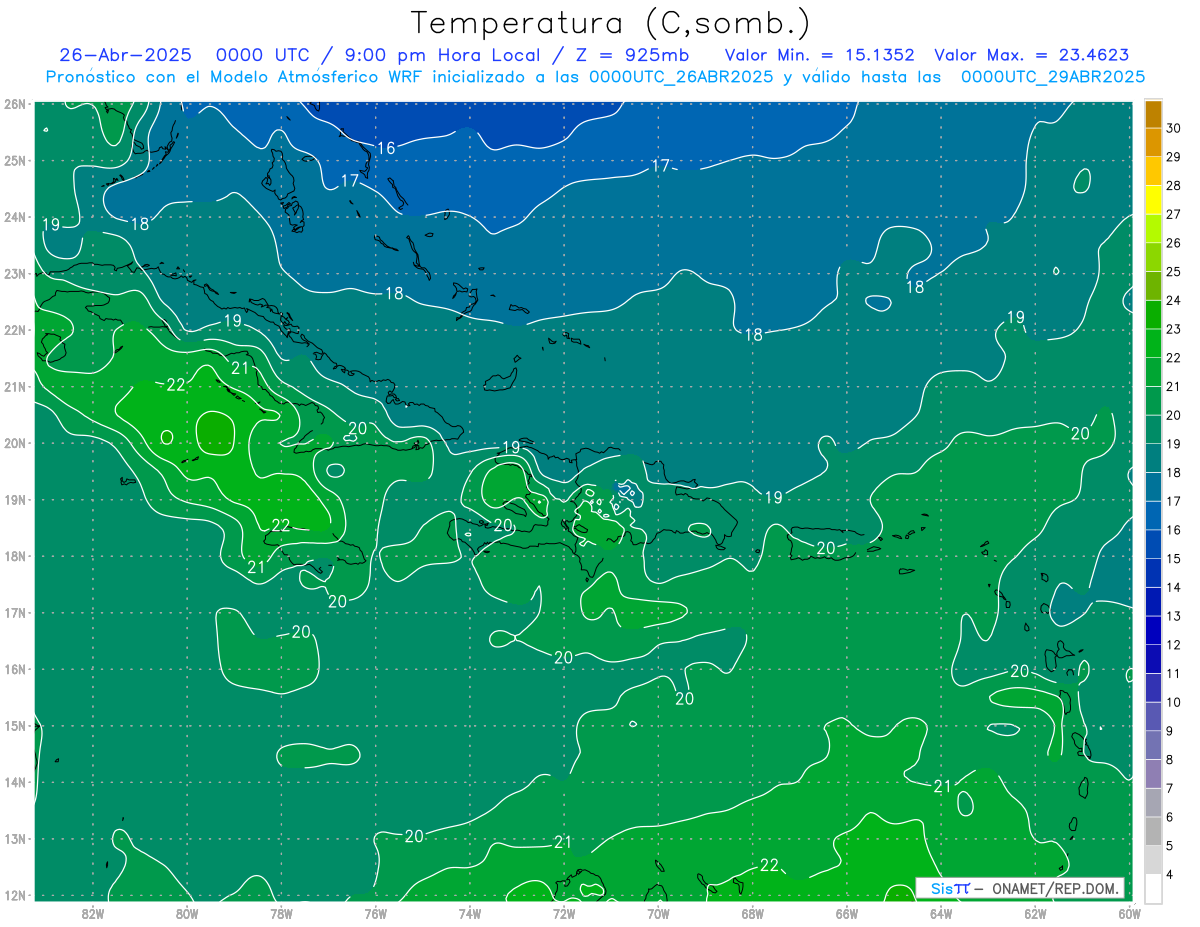1200x927 pixels.
Task: Pick the white swatch below scale label 4
Action: coord(1153,888)
